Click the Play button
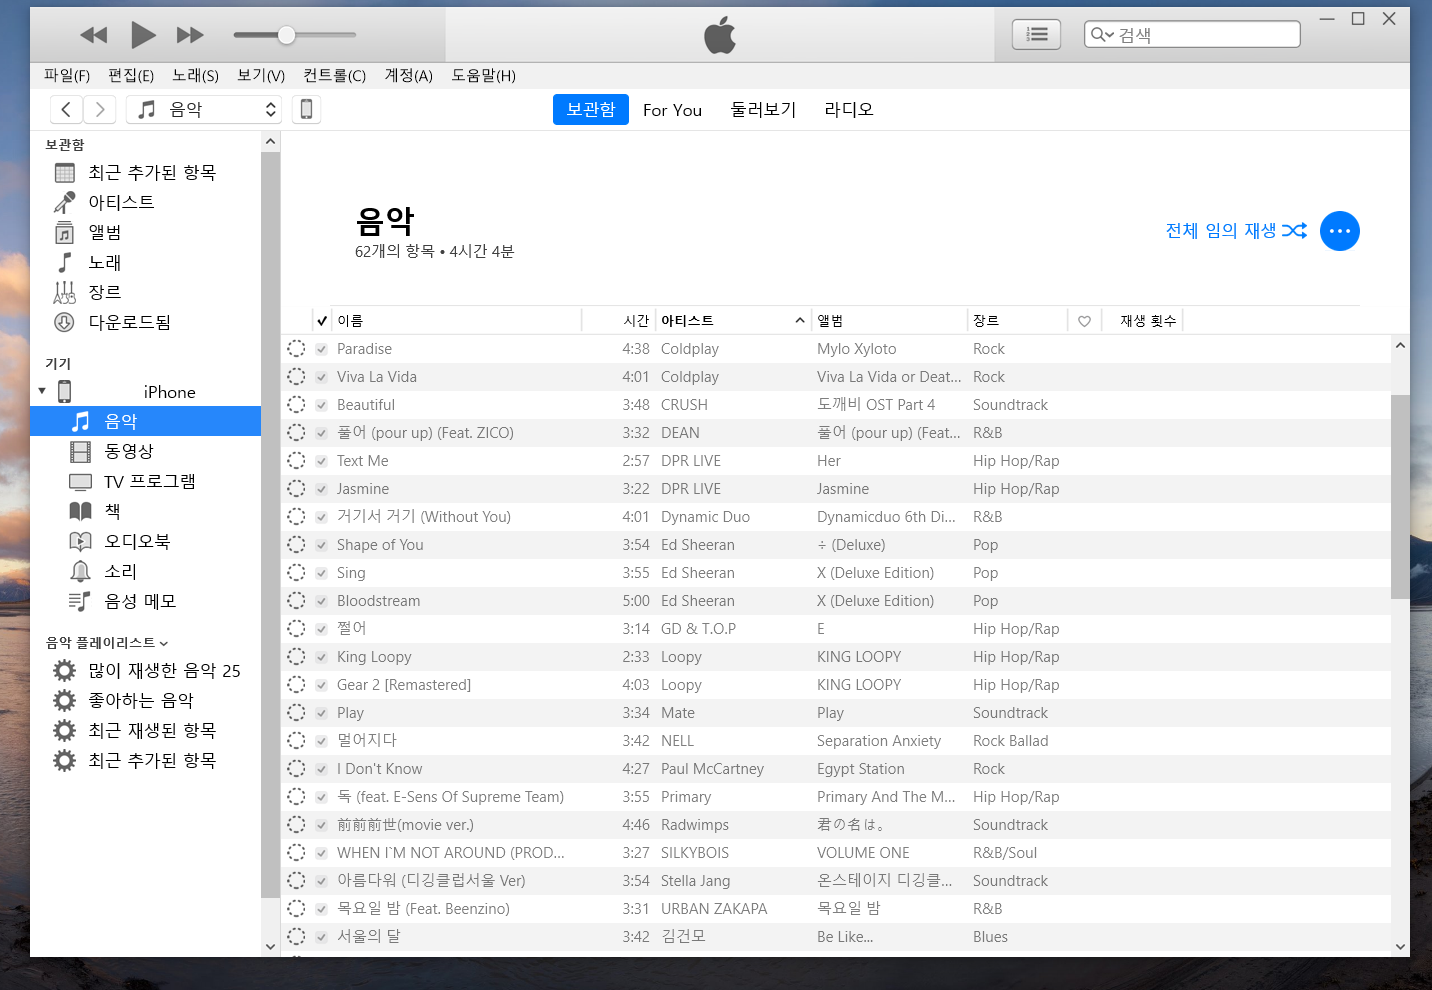This screenshot has width=1432, height=990. coord(143,35)
